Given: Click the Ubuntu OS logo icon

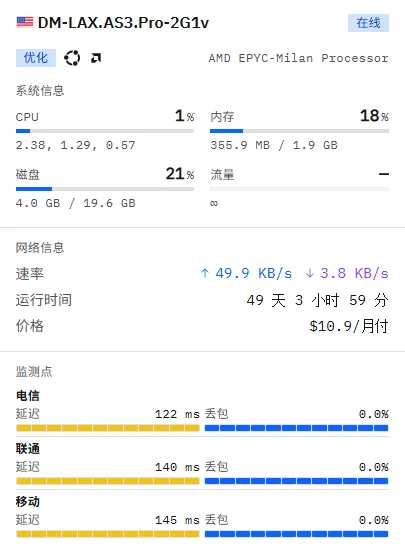Looking at the screenshot, I should (x=72, y=58).
